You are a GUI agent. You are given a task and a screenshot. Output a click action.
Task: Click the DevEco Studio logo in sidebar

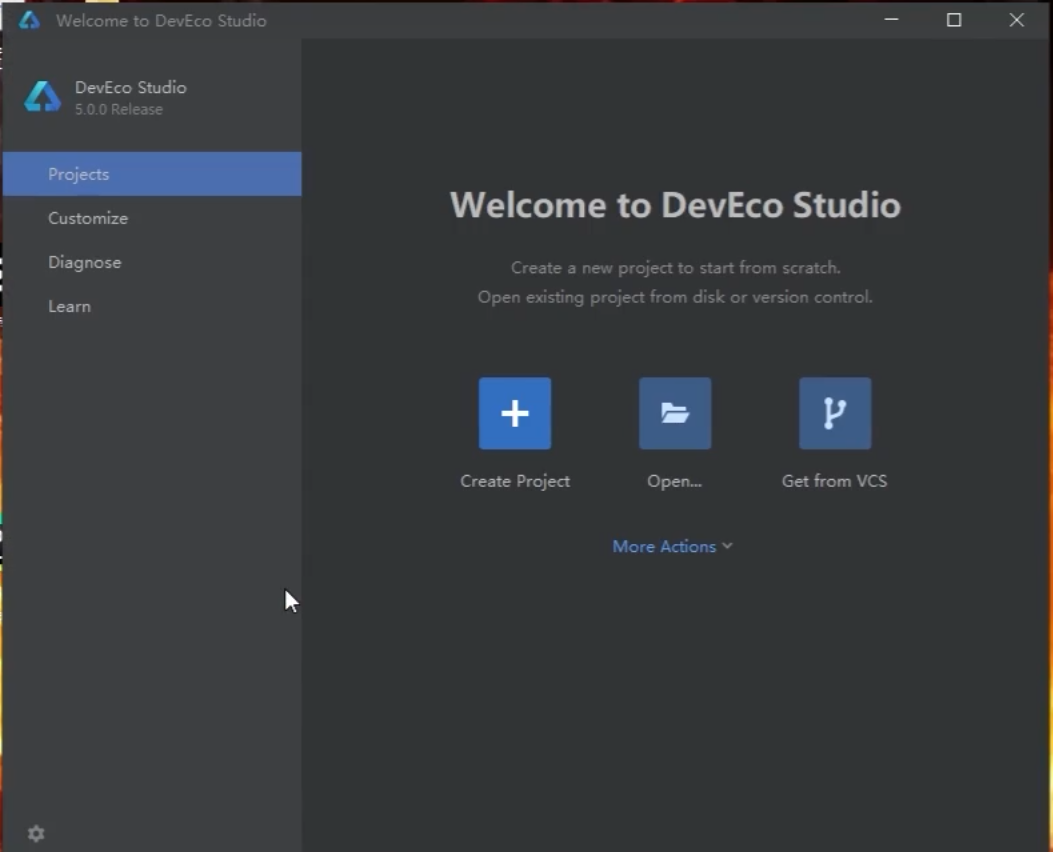[x=42, y=97]
